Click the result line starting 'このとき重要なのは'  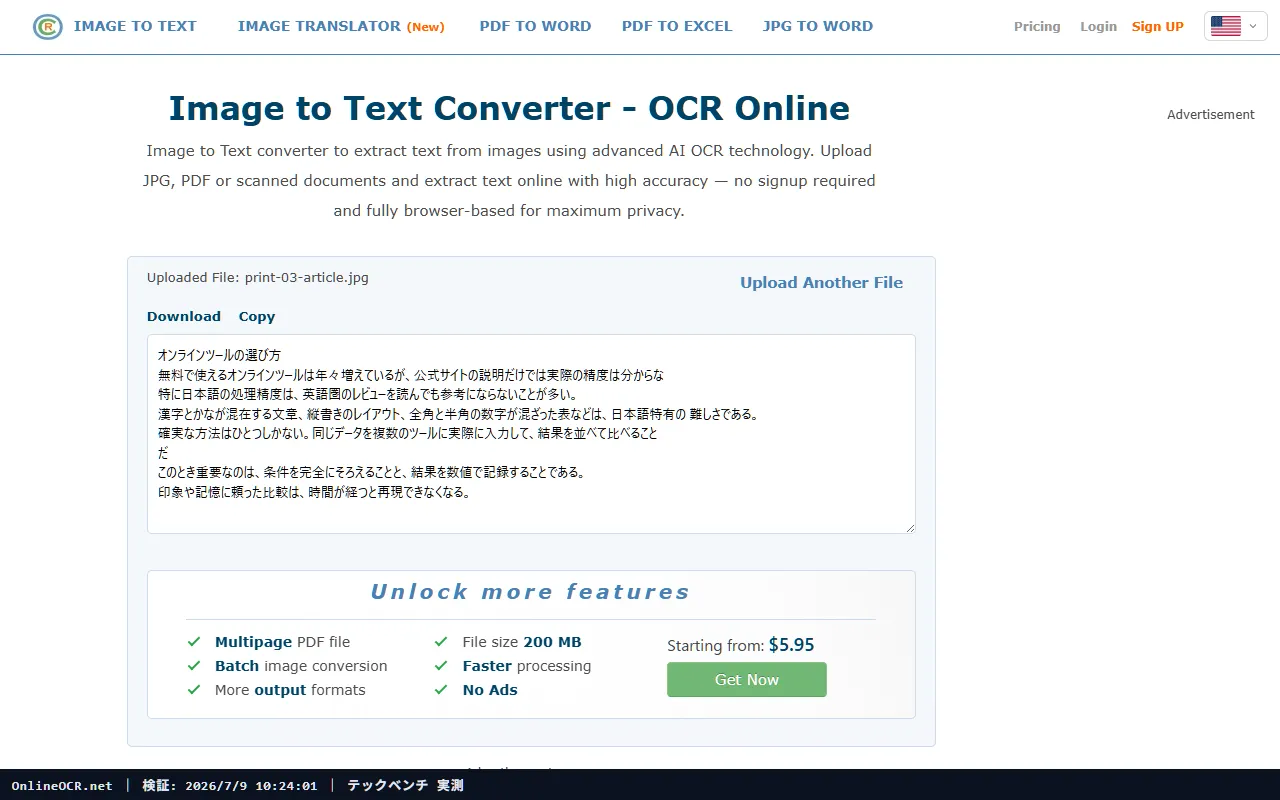coord(371,472)
